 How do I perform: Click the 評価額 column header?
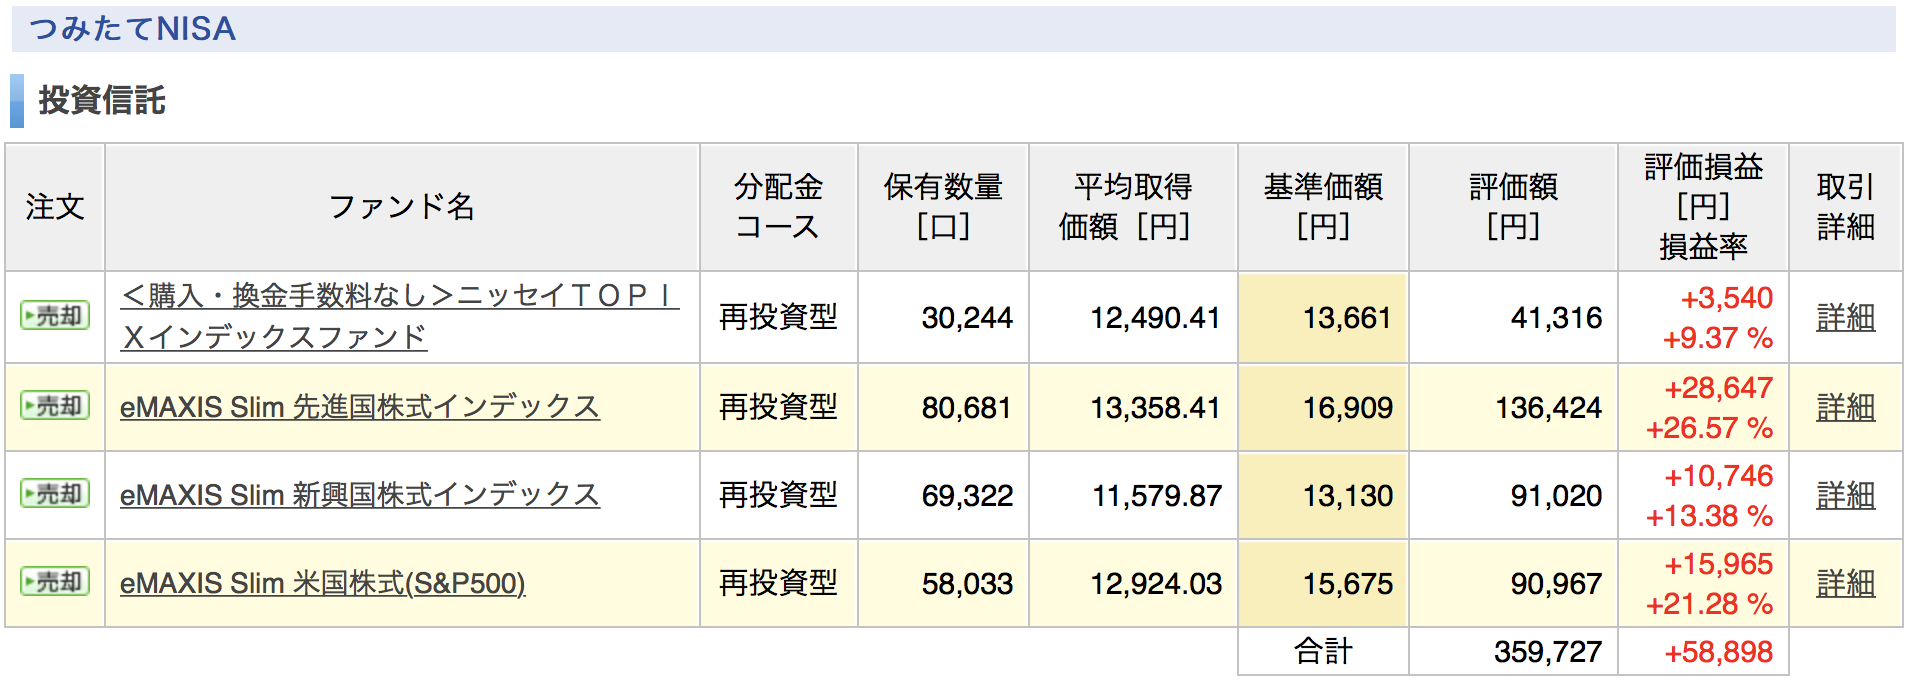[x=1513, y=207]
